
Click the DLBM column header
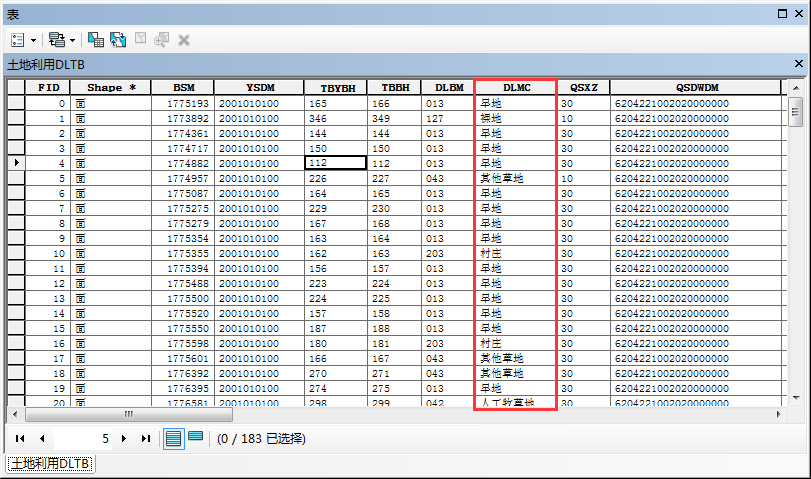pos(448,87)
